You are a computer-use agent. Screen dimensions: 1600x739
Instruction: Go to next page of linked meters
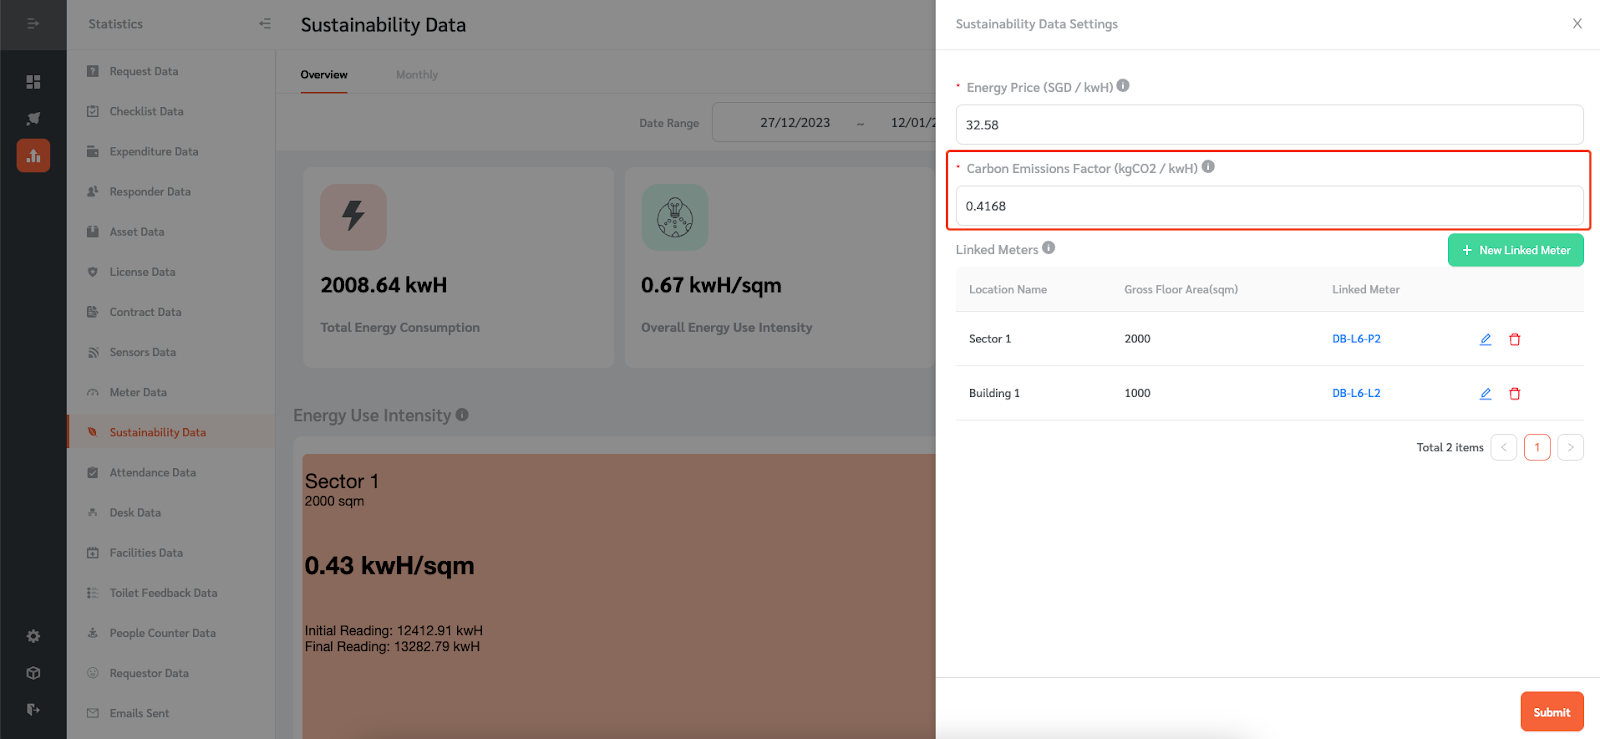click(x=1570, y=447)
